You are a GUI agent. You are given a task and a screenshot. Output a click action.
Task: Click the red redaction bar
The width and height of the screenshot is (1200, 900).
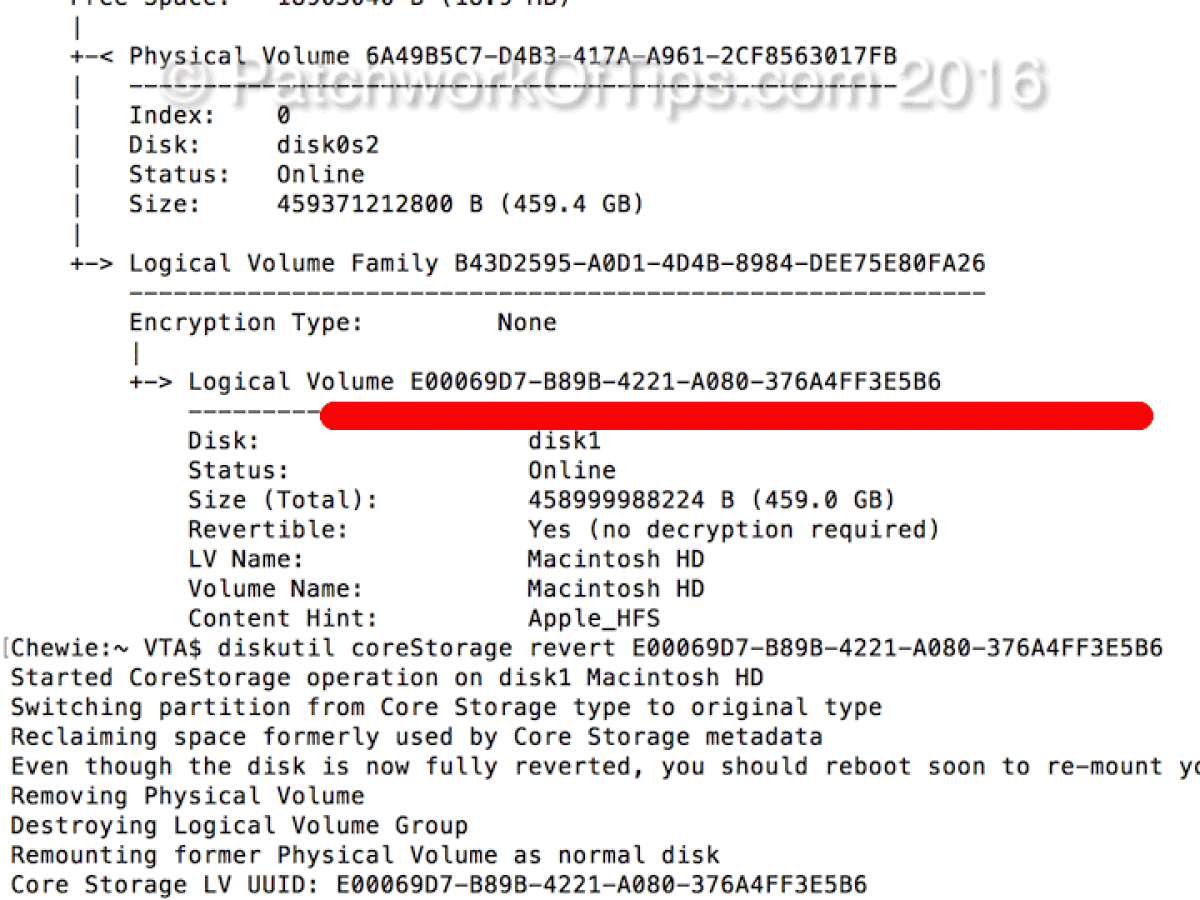tap(736, 416)
